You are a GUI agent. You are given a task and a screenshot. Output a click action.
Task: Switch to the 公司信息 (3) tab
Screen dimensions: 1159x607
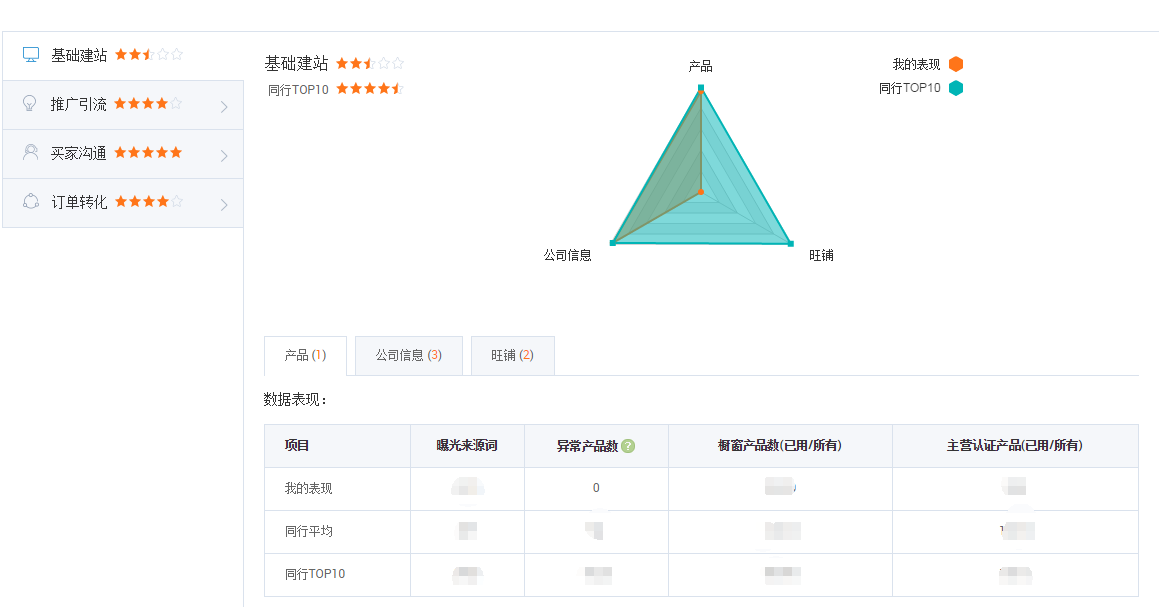[x=409, y=356]
